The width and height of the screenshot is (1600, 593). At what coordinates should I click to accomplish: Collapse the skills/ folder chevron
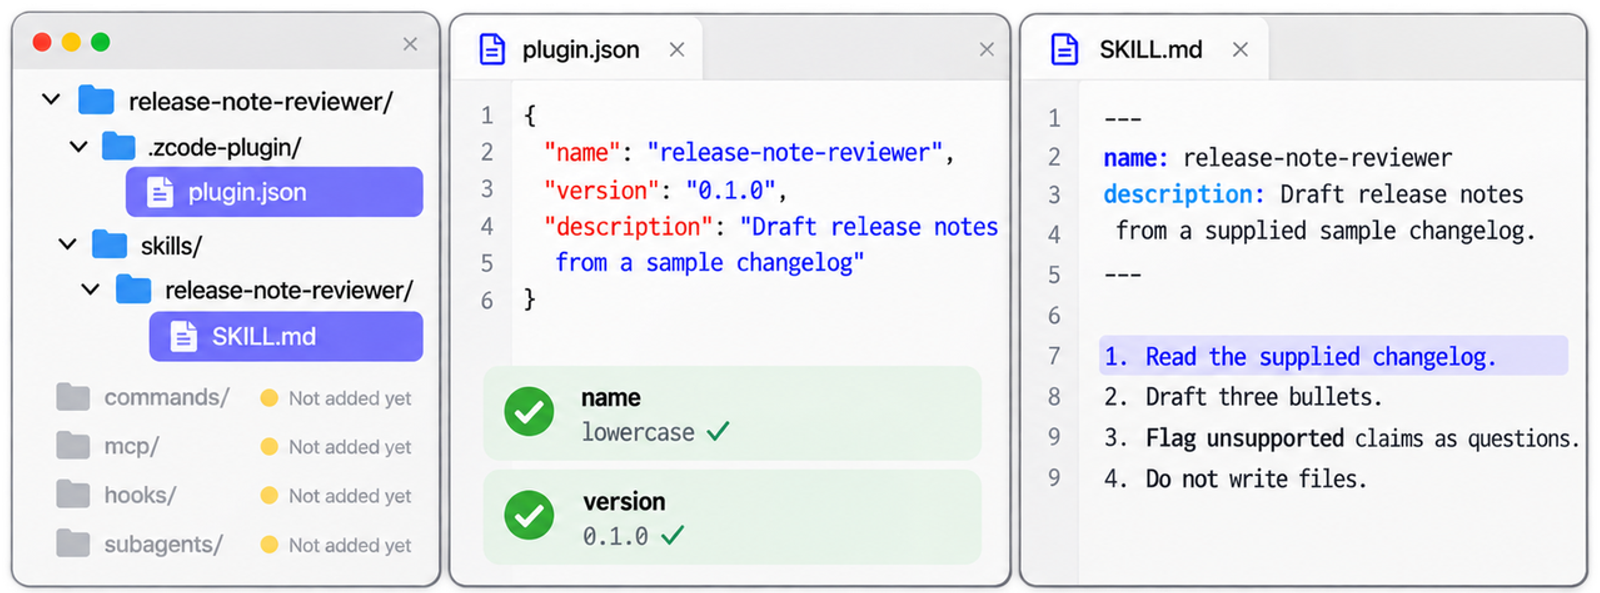67,244
